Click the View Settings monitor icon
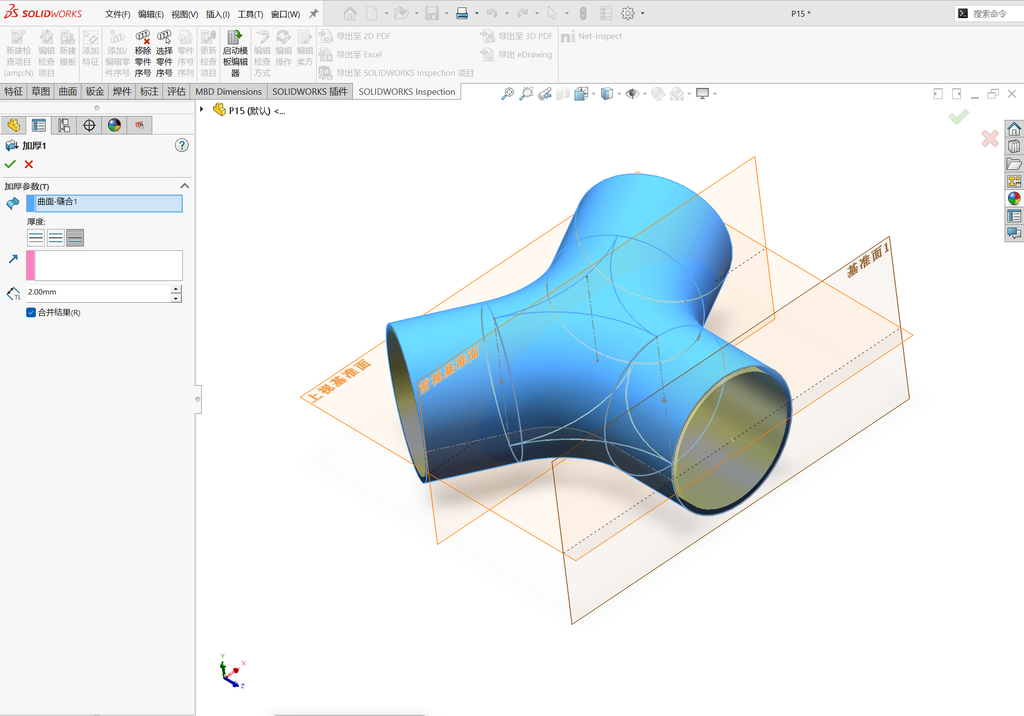 point(703,94)
